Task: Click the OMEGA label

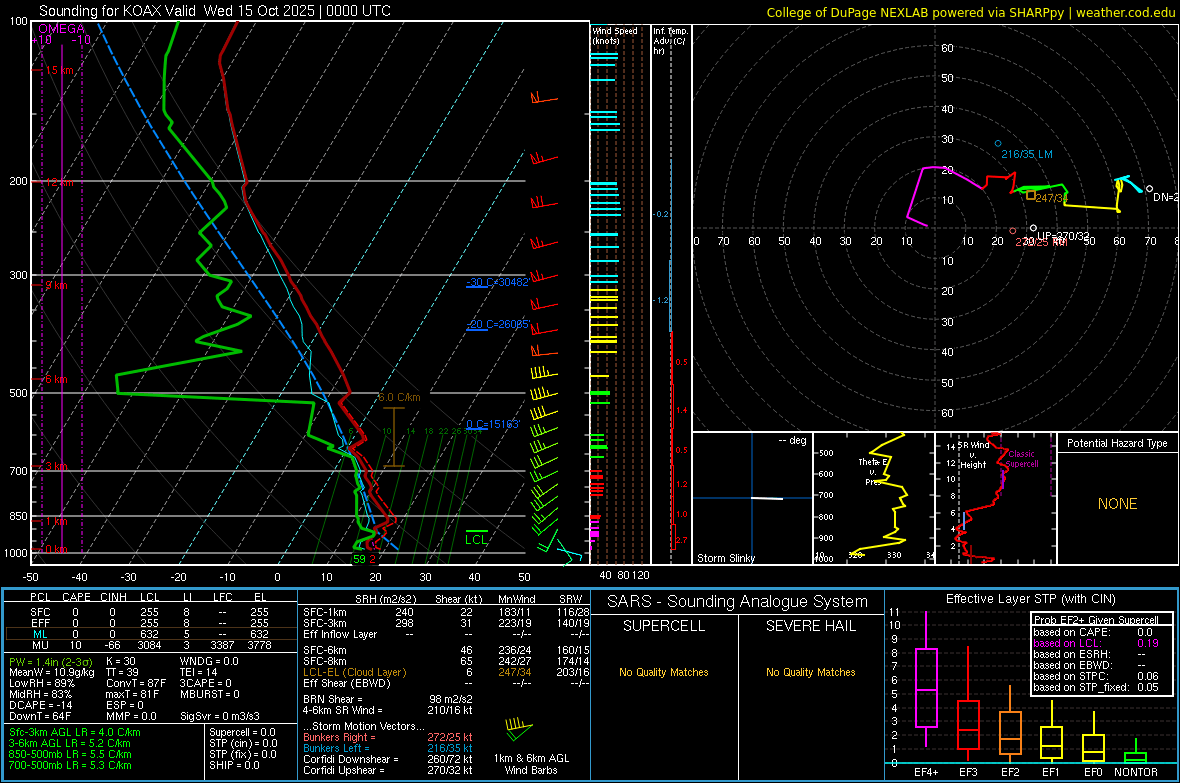Action: [62, 29]
